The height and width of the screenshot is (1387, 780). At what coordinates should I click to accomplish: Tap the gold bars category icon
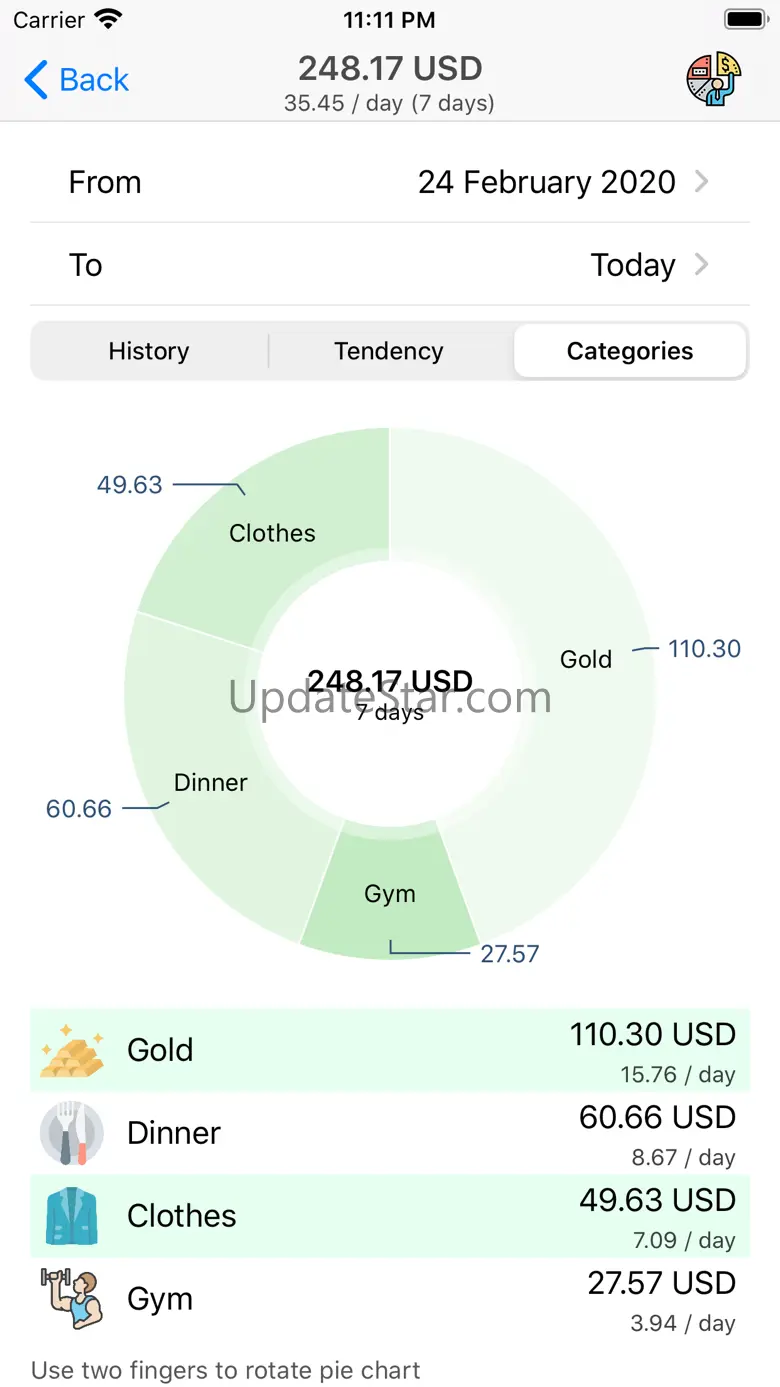[x=71, y=1050]
